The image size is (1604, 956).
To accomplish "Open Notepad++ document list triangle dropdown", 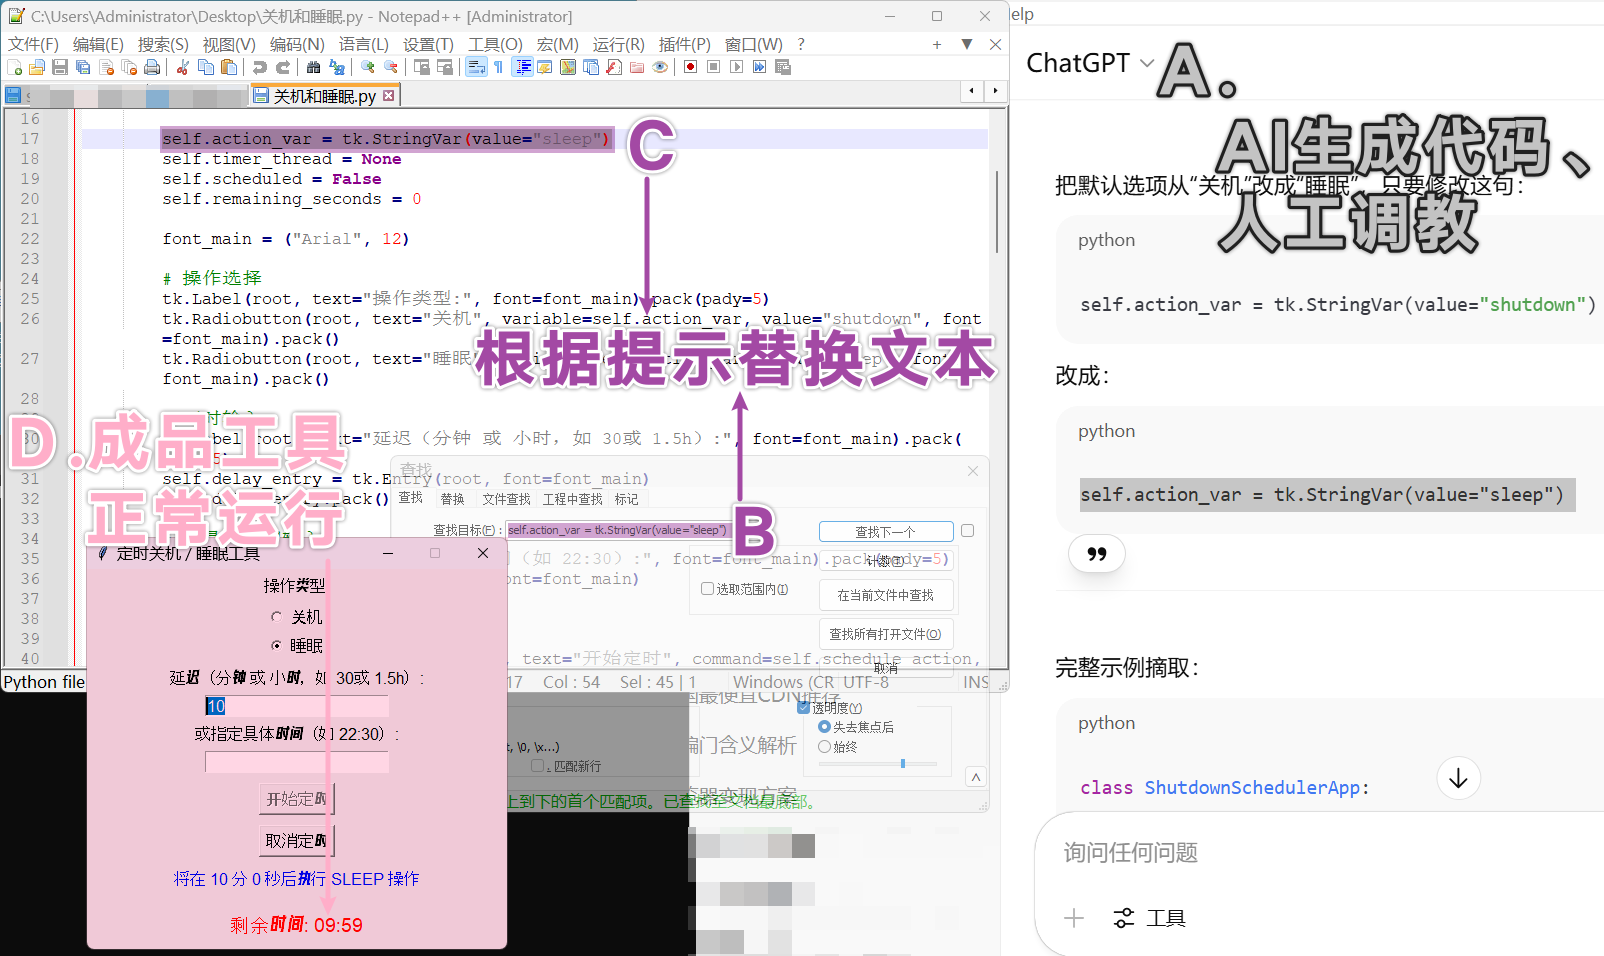I will pyautogui.click(x=966, y=44).
